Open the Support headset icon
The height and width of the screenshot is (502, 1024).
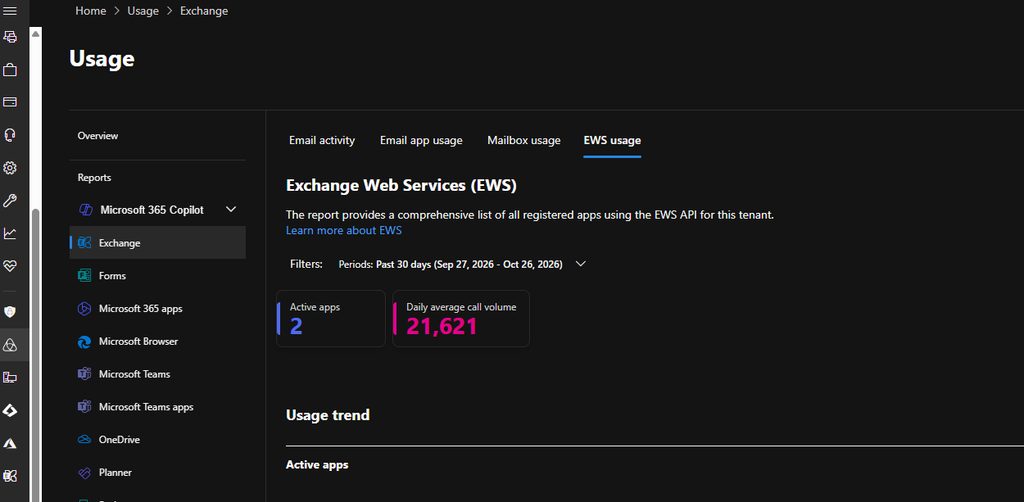coord(10,135)
